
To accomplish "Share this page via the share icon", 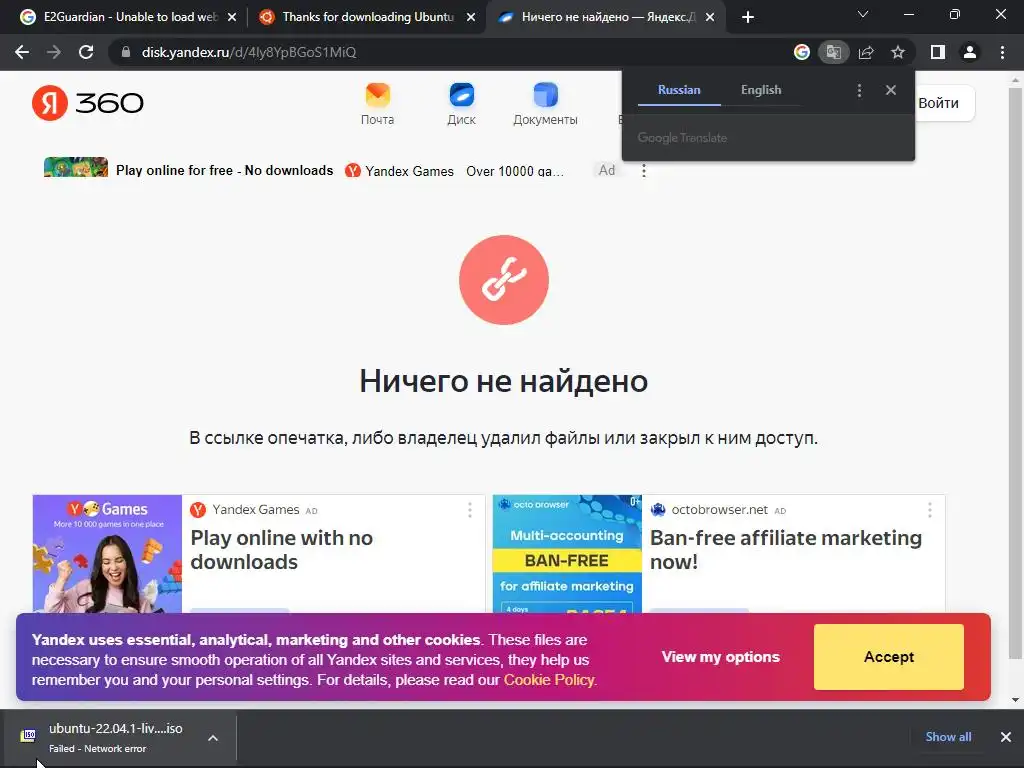I will [x=866, y=52].
